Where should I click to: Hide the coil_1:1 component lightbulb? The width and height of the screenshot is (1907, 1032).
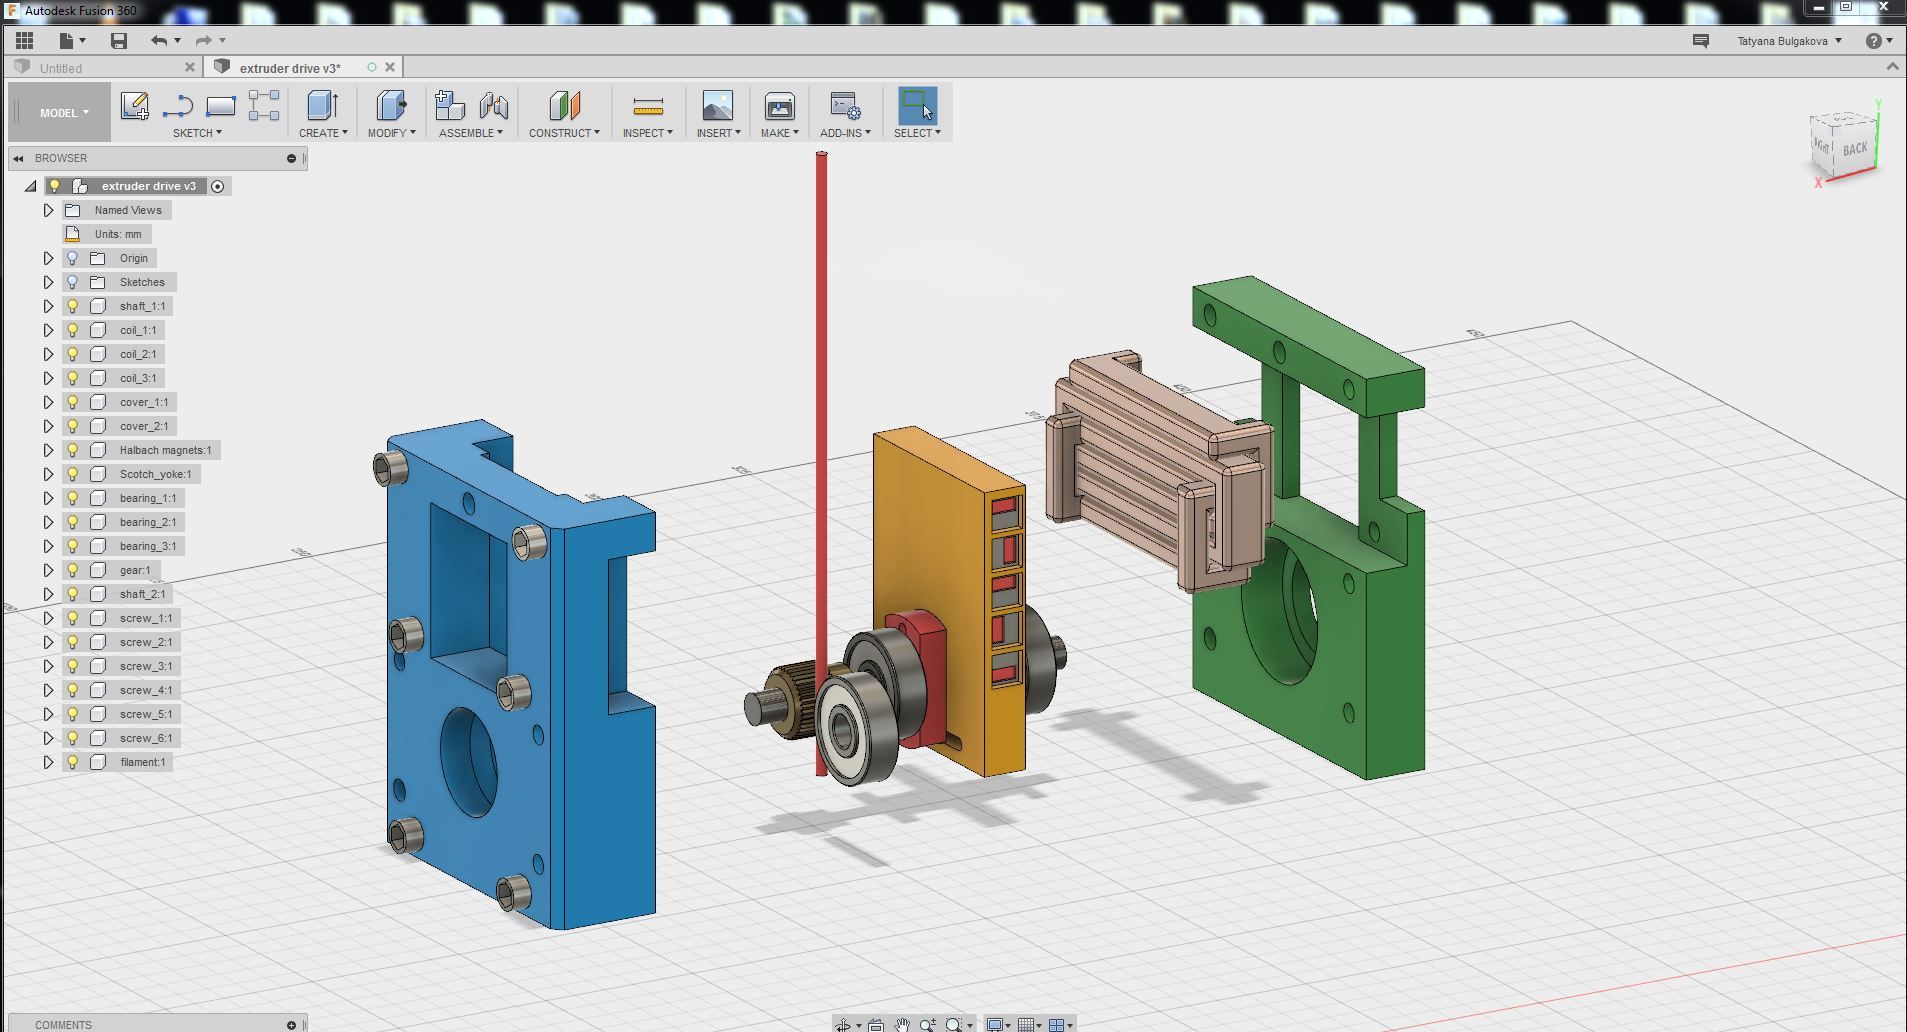coord(71,329)
